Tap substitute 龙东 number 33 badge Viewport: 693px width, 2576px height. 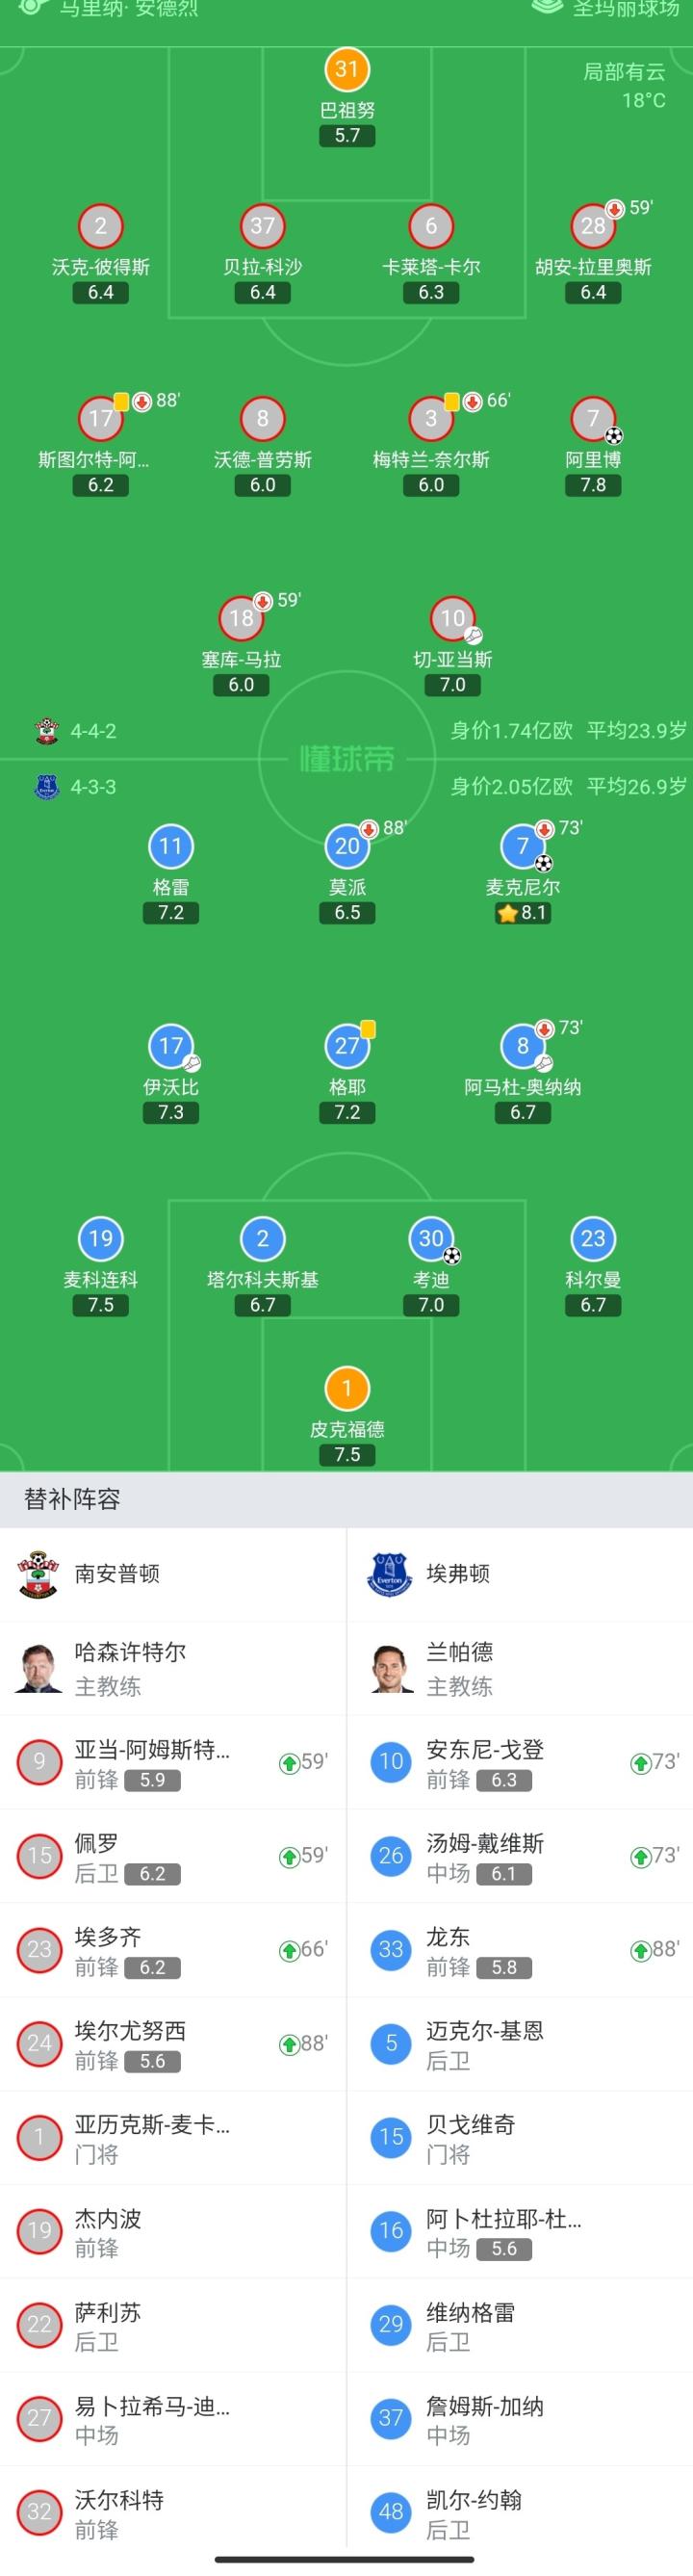pos(390,1949)
